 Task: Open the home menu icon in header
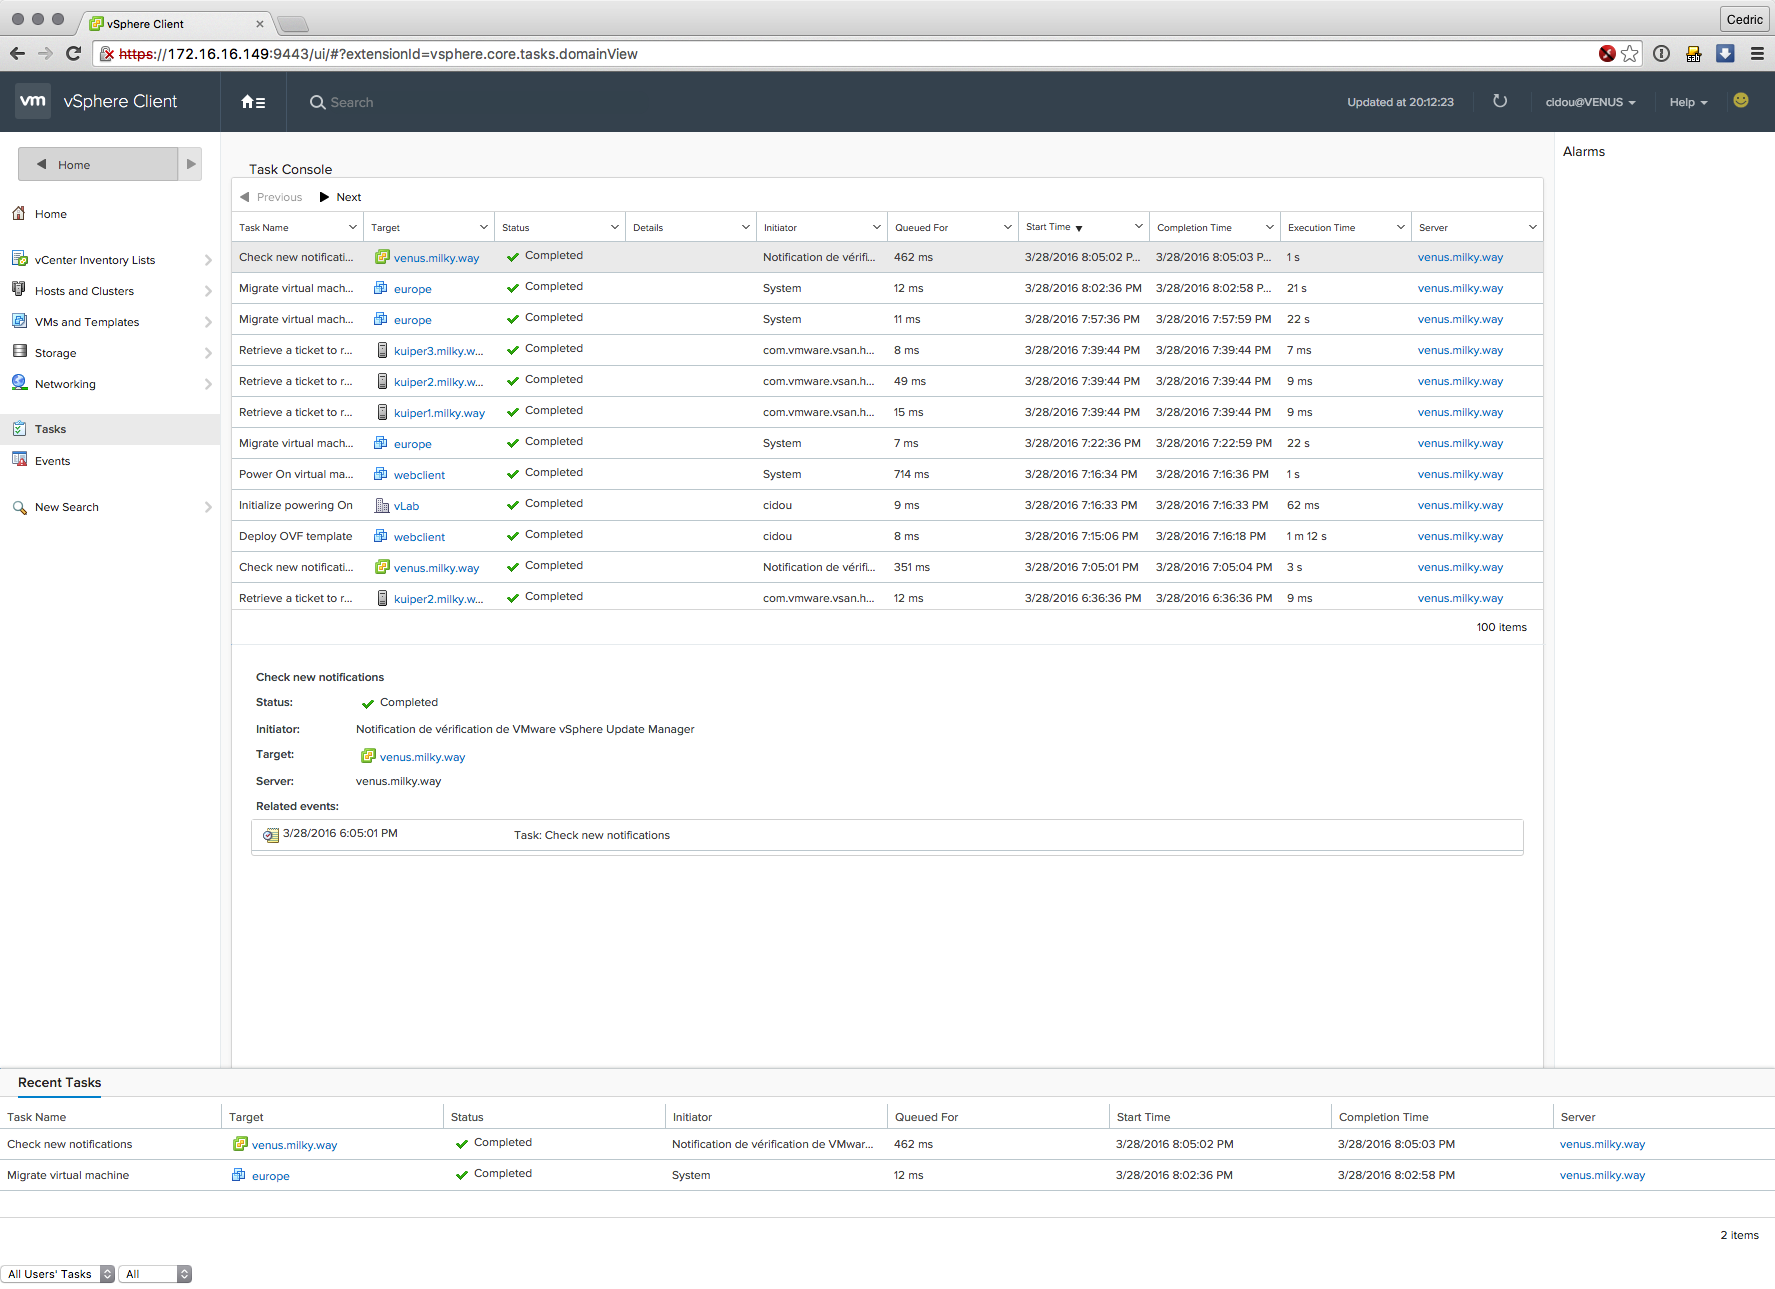coord(253,102)
